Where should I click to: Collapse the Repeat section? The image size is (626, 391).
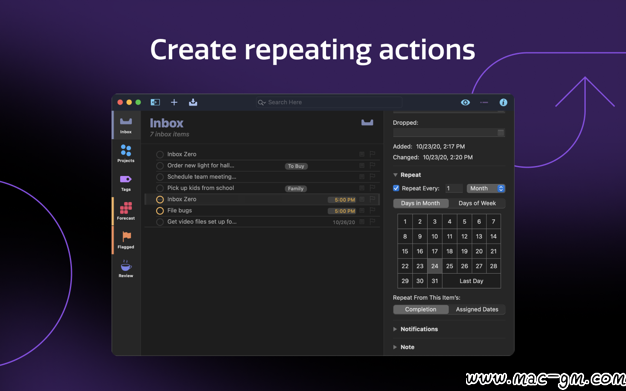pos(395,175)
